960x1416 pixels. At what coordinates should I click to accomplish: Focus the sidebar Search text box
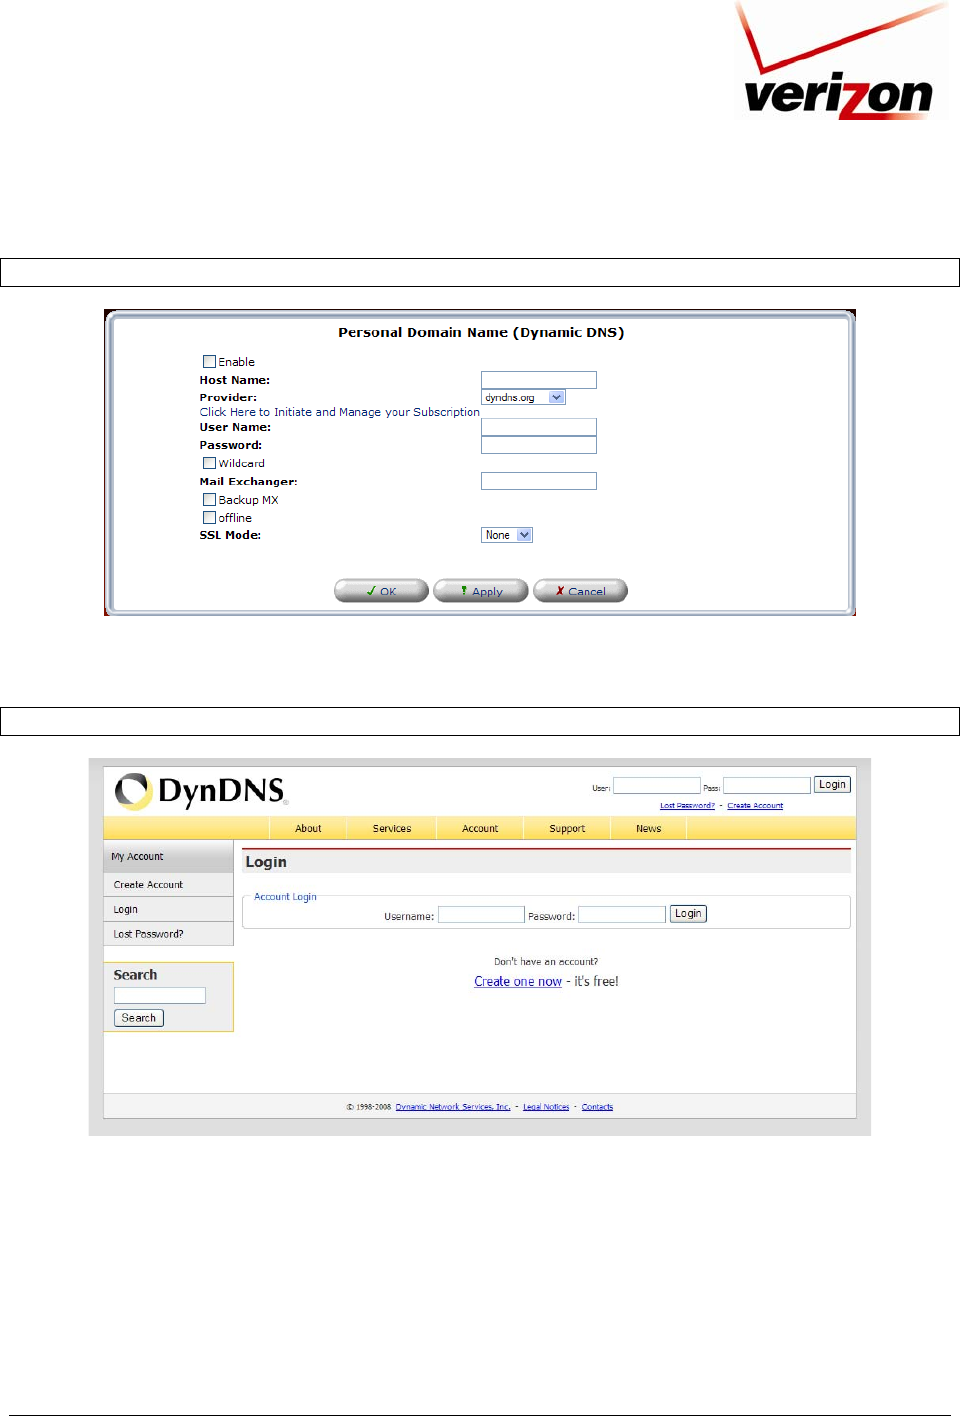coord(160,996)
